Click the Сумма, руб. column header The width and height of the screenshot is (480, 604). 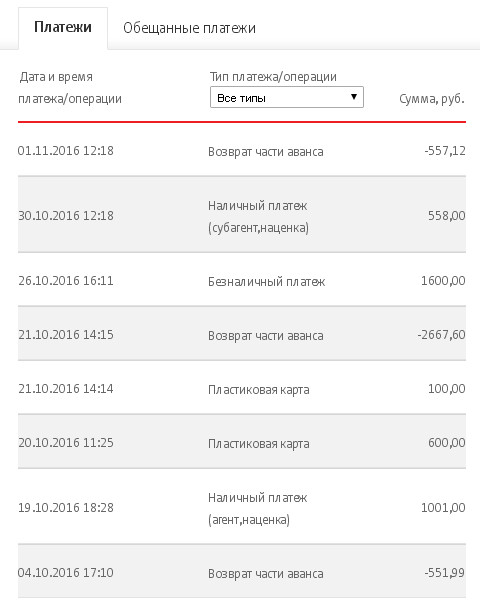(x=432, y=99)
